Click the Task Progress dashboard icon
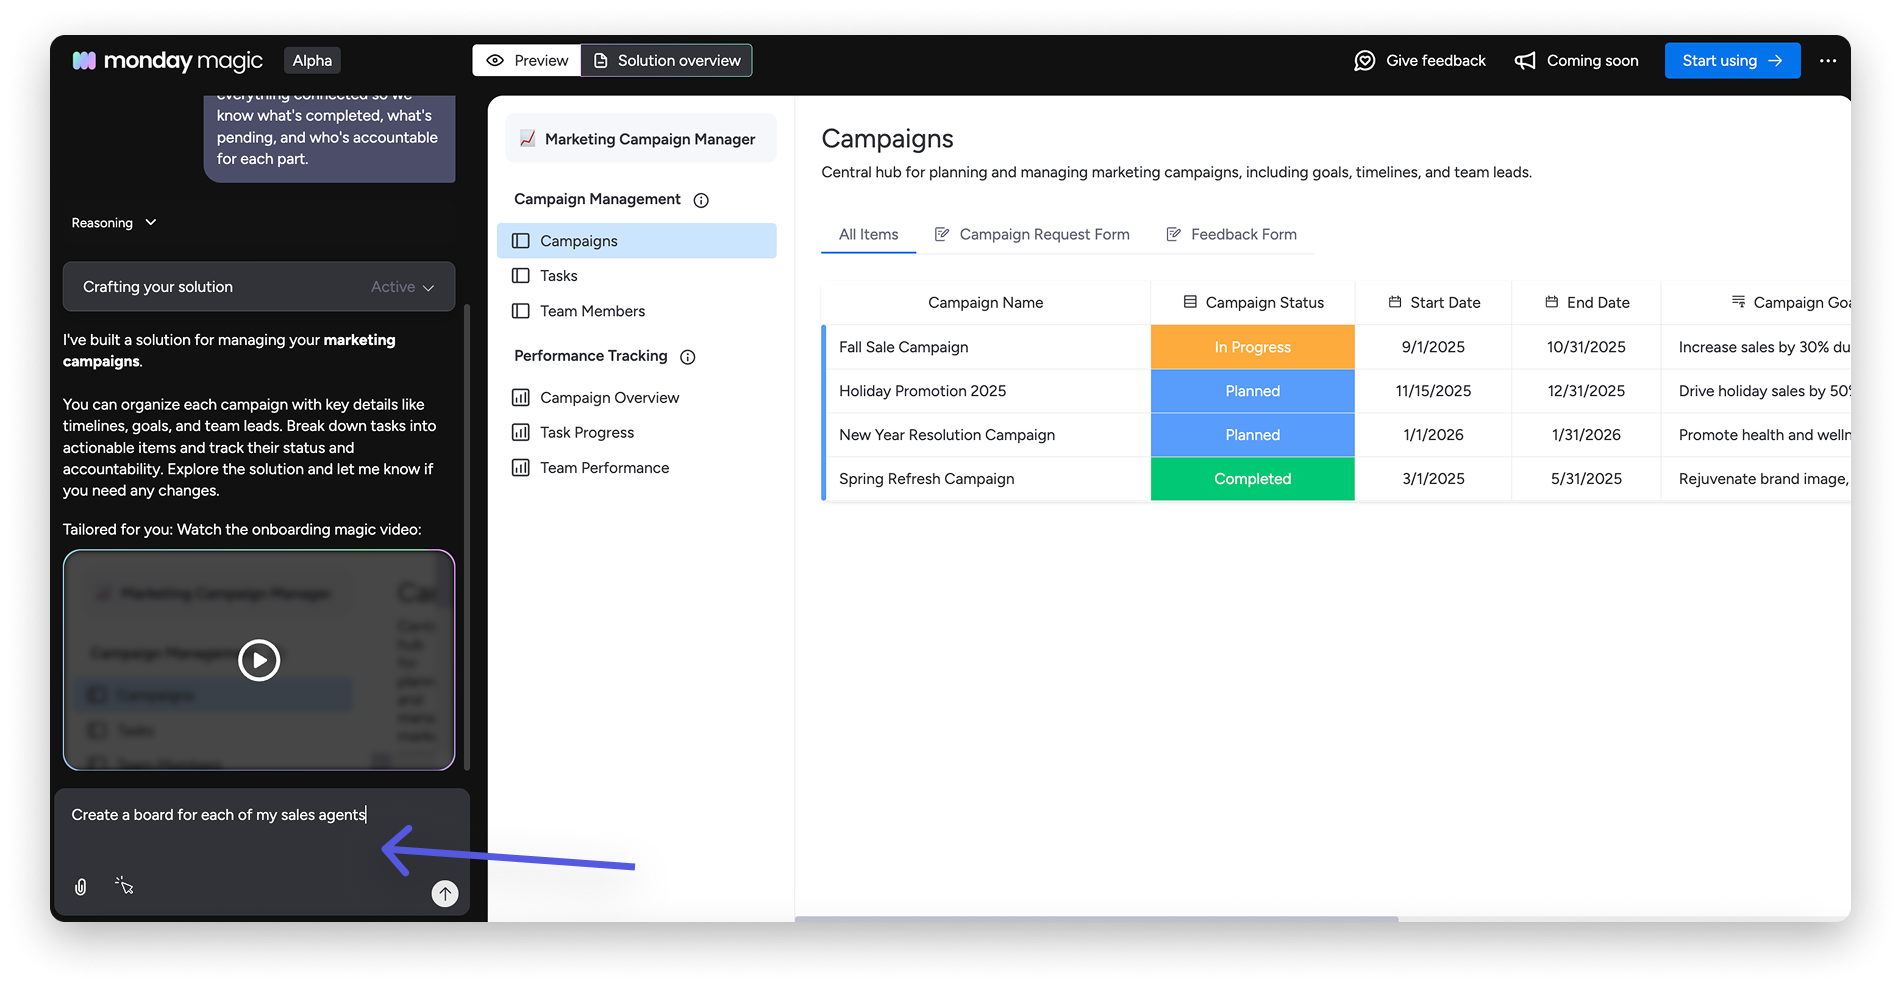 521,433
